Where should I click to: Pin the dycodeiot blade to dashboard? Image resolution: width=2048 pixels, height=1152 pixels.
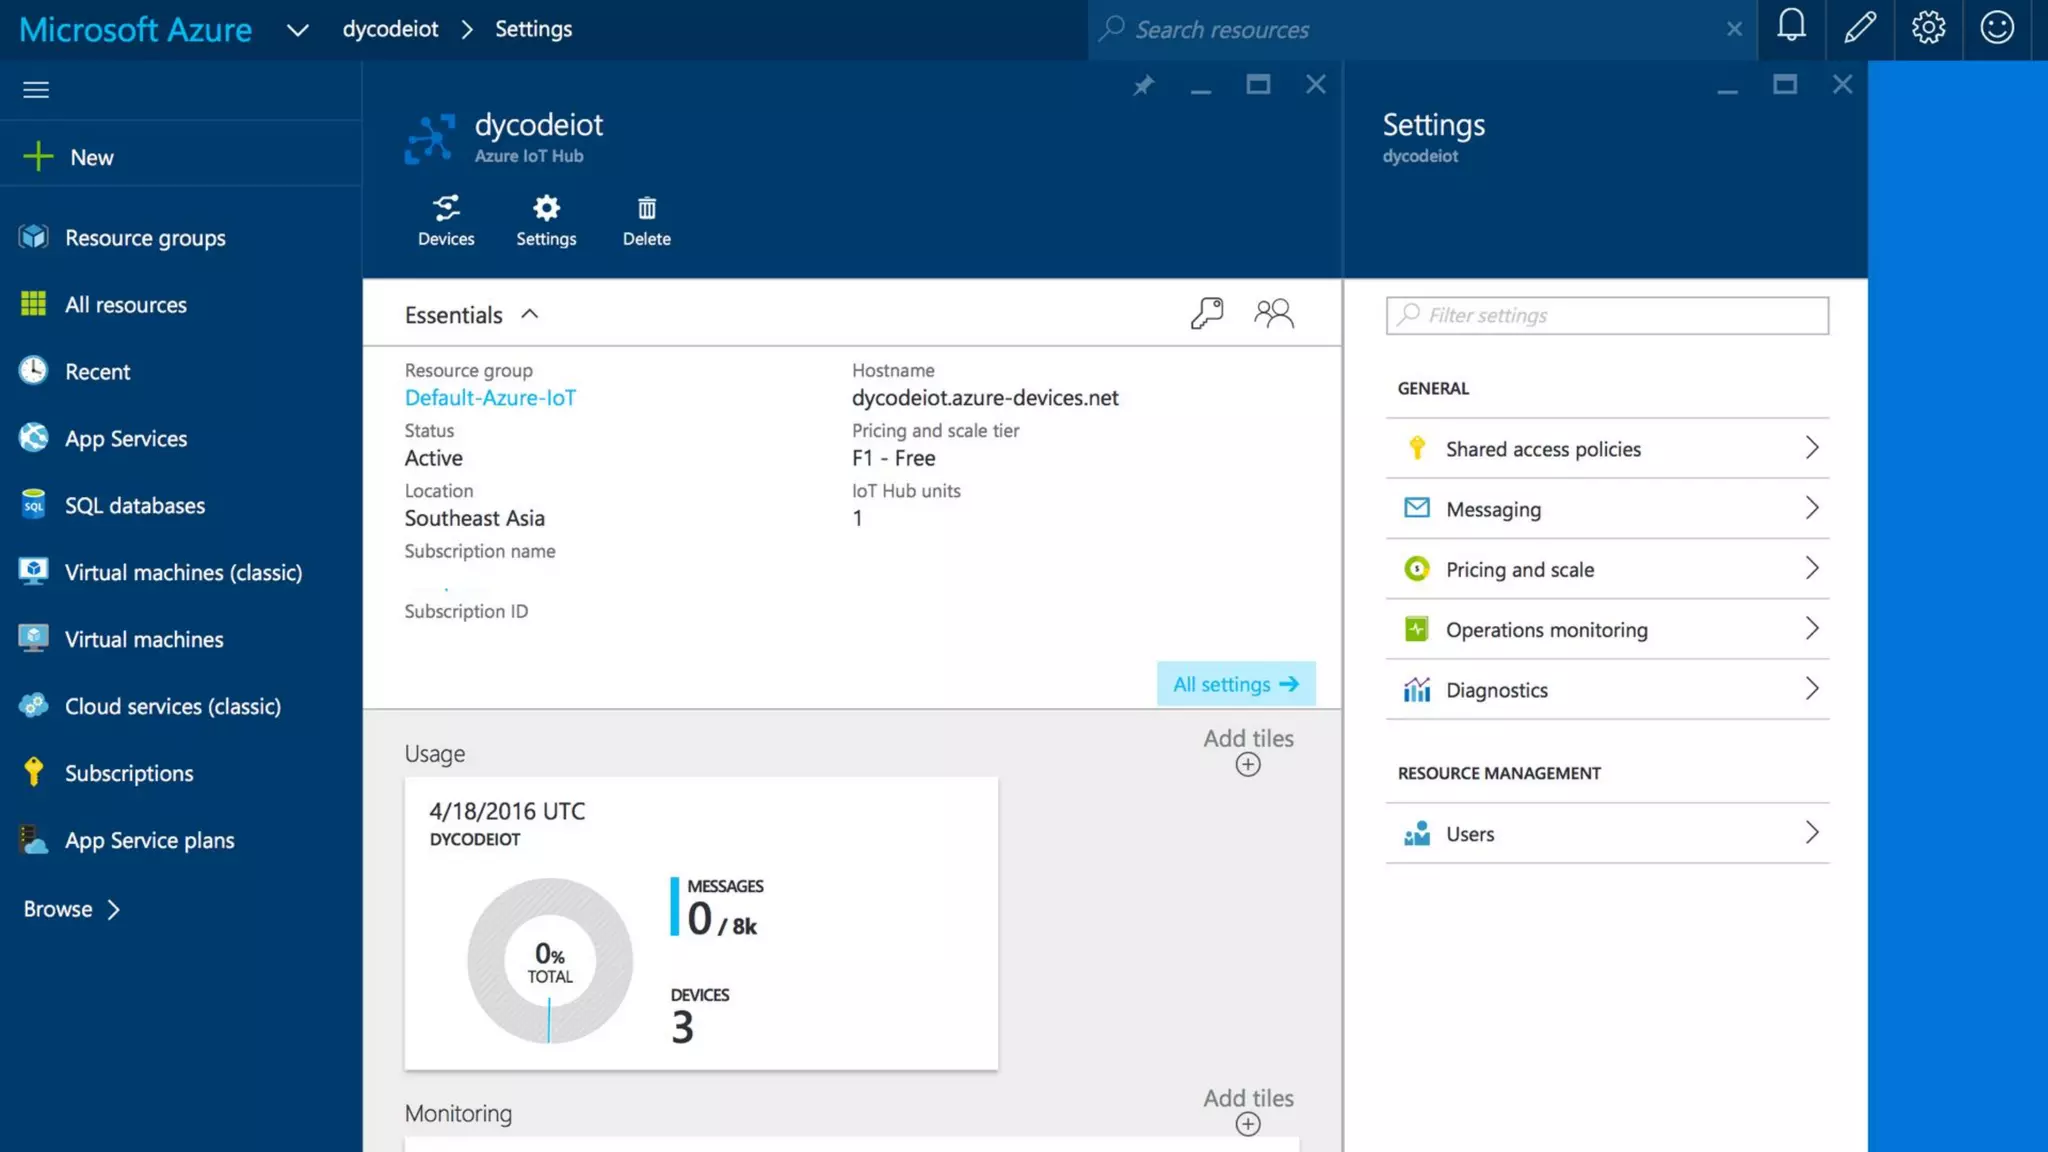click(x=1143, y=86)
